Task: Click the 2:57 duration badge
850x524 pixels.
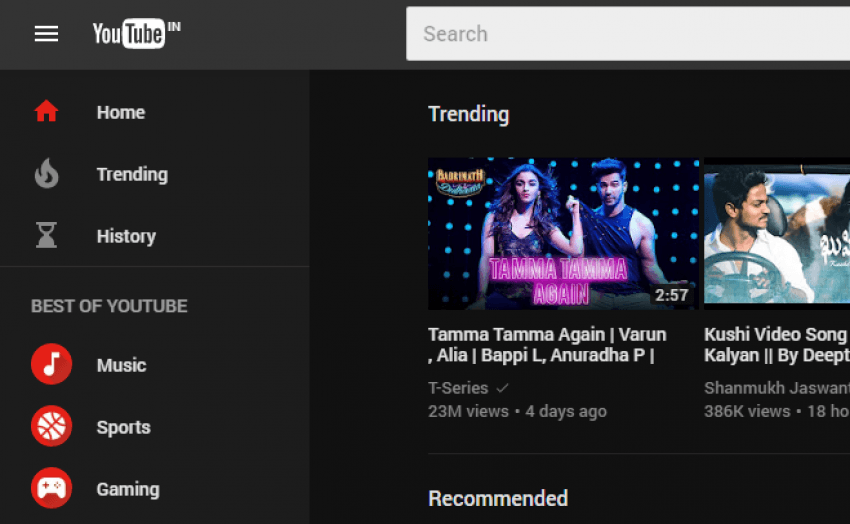Action: [x=672, y=295]
